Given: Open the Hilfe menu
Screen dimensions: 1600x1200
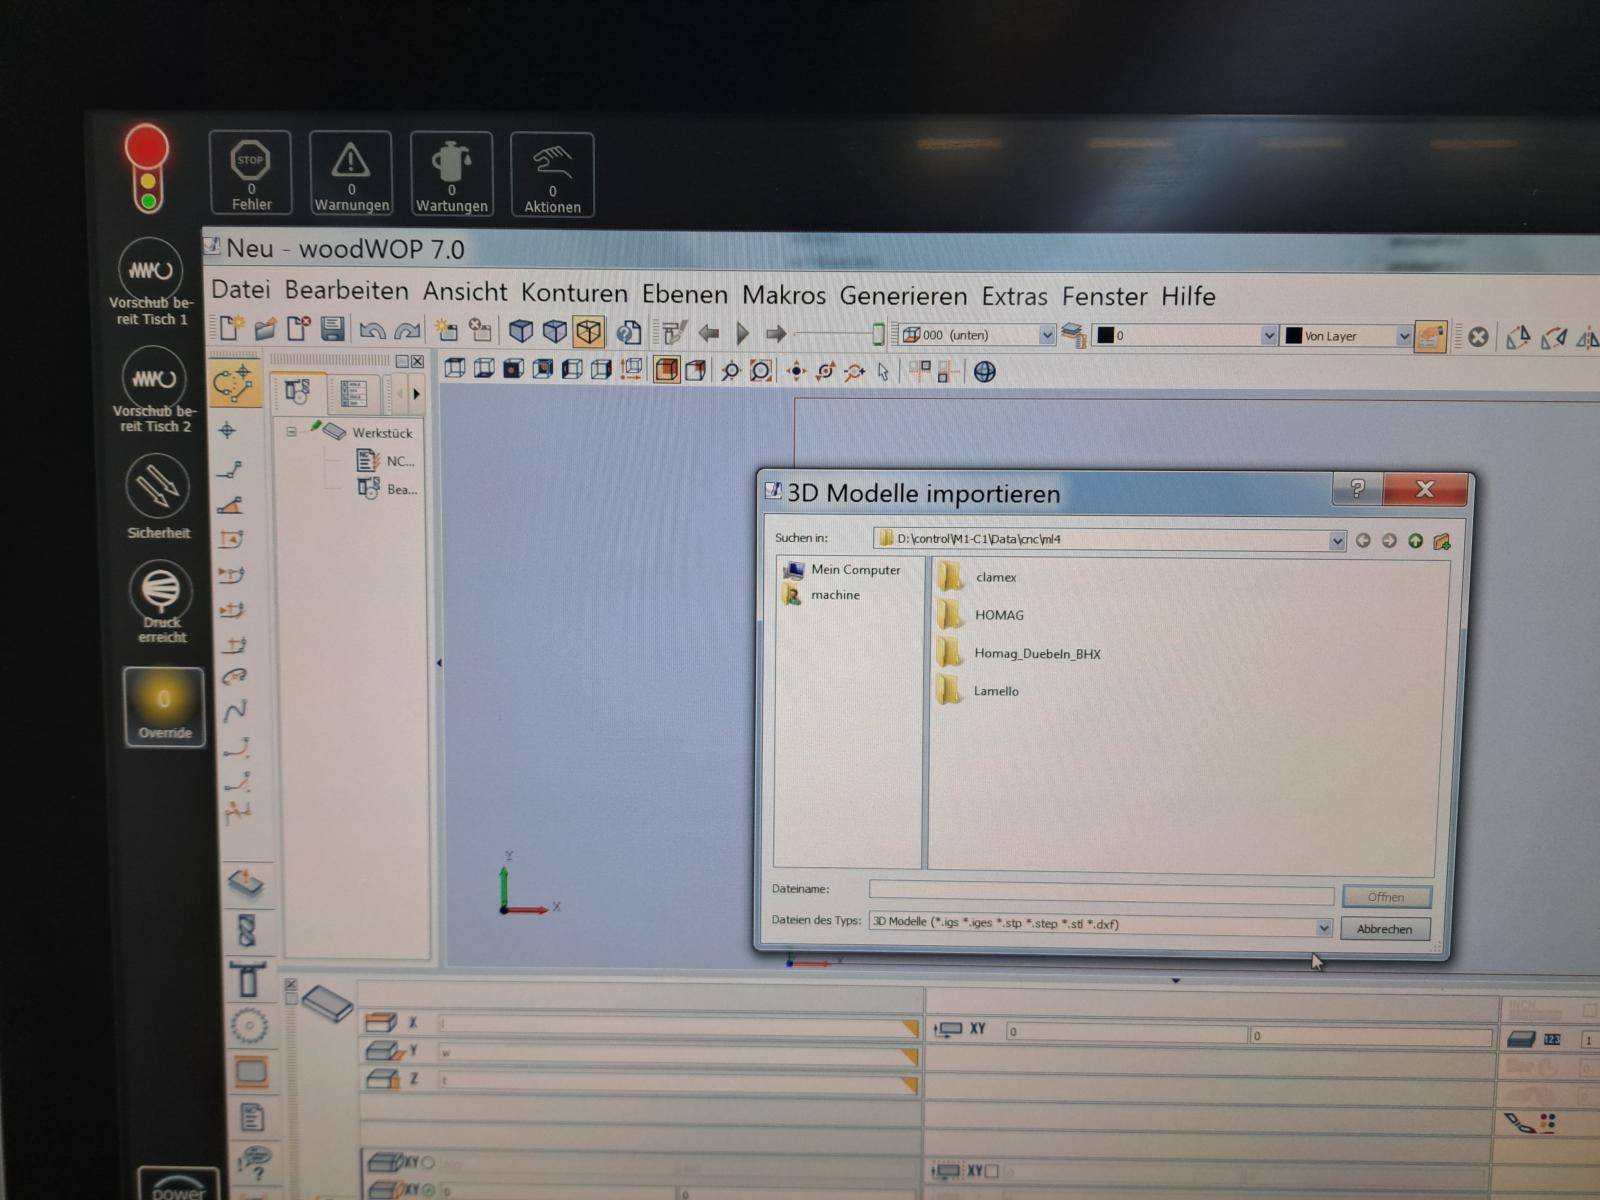Looking at the screenshot, I should pyautogui.click(x=1188, y=297).
